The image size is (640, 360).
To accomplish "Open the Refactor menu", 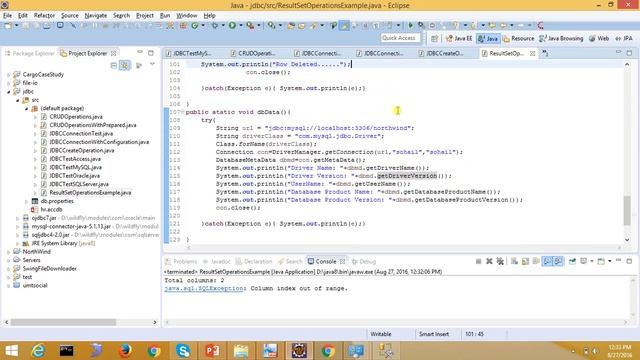I will pos(44,16).
